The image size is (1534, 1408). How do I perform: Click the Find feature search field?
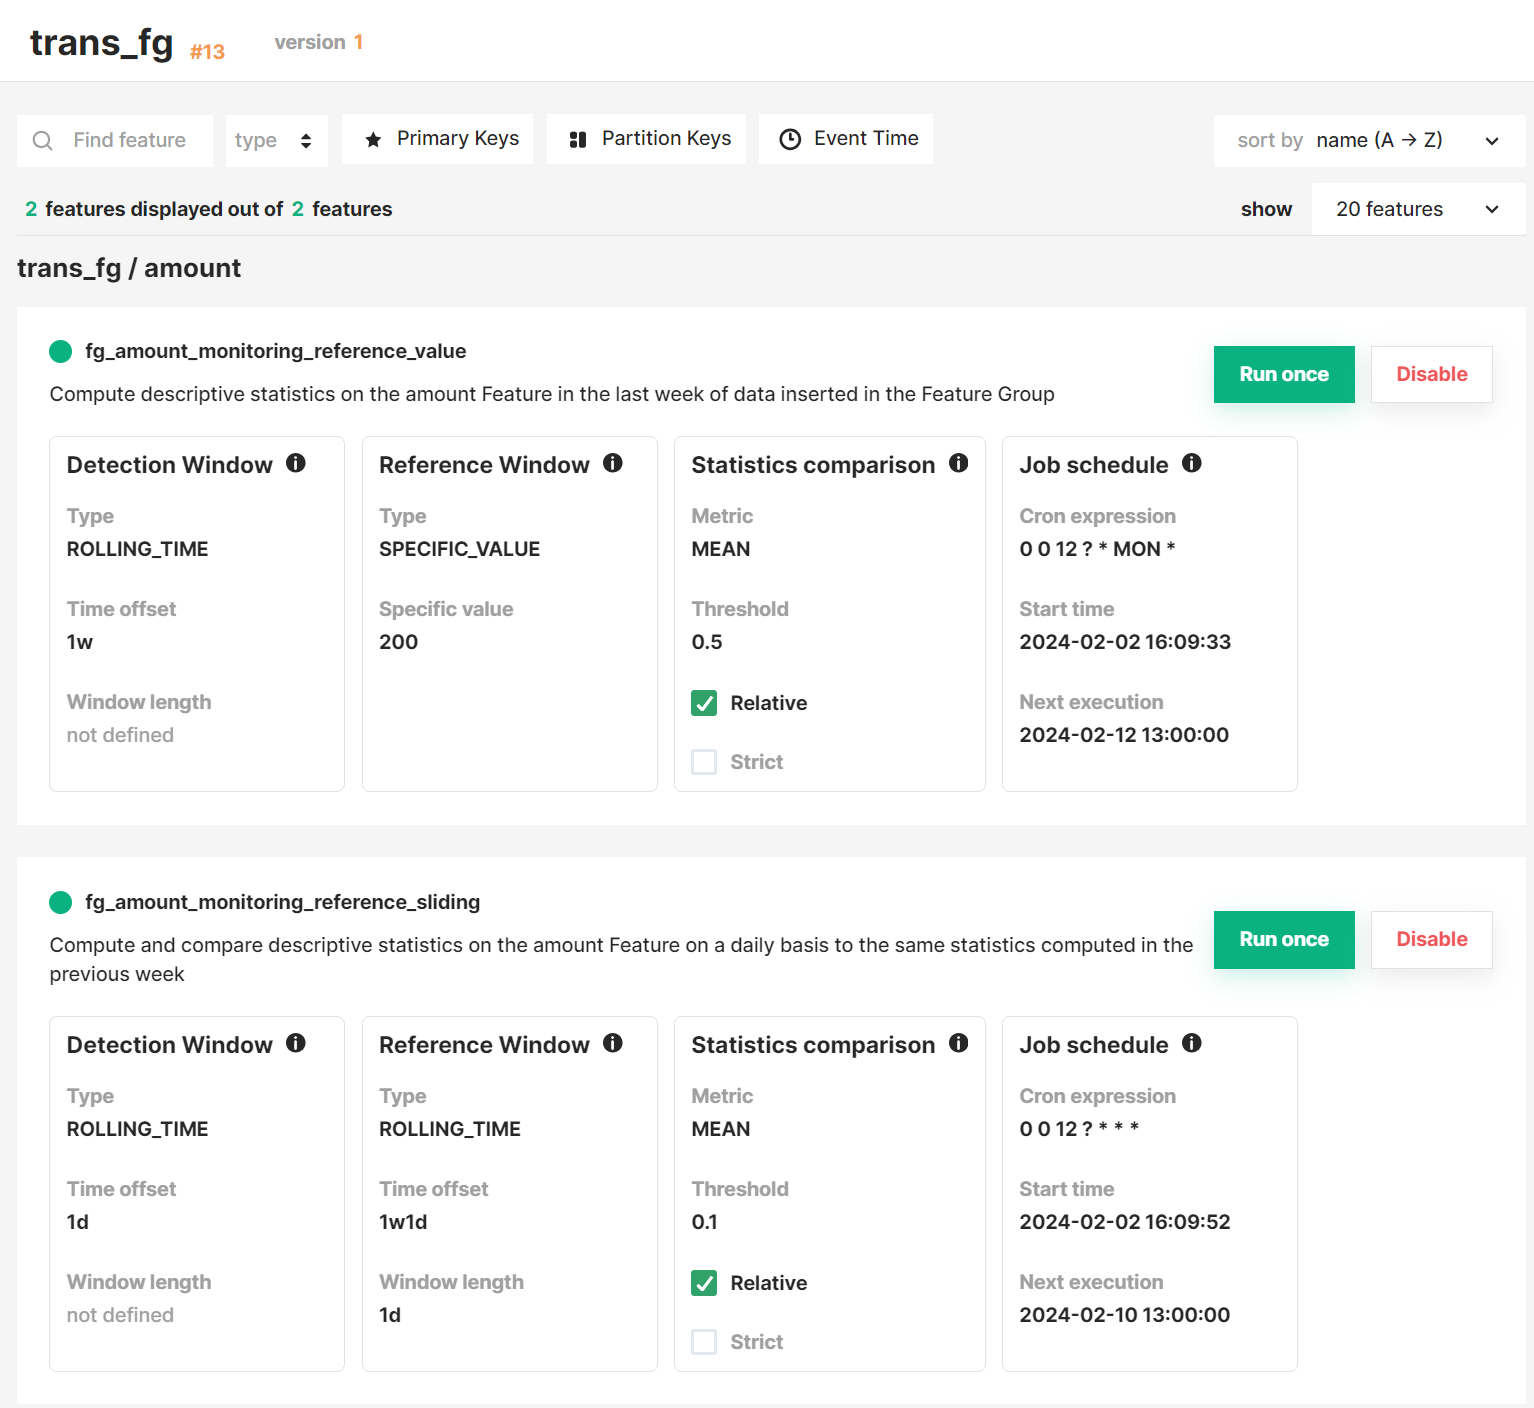129,140
